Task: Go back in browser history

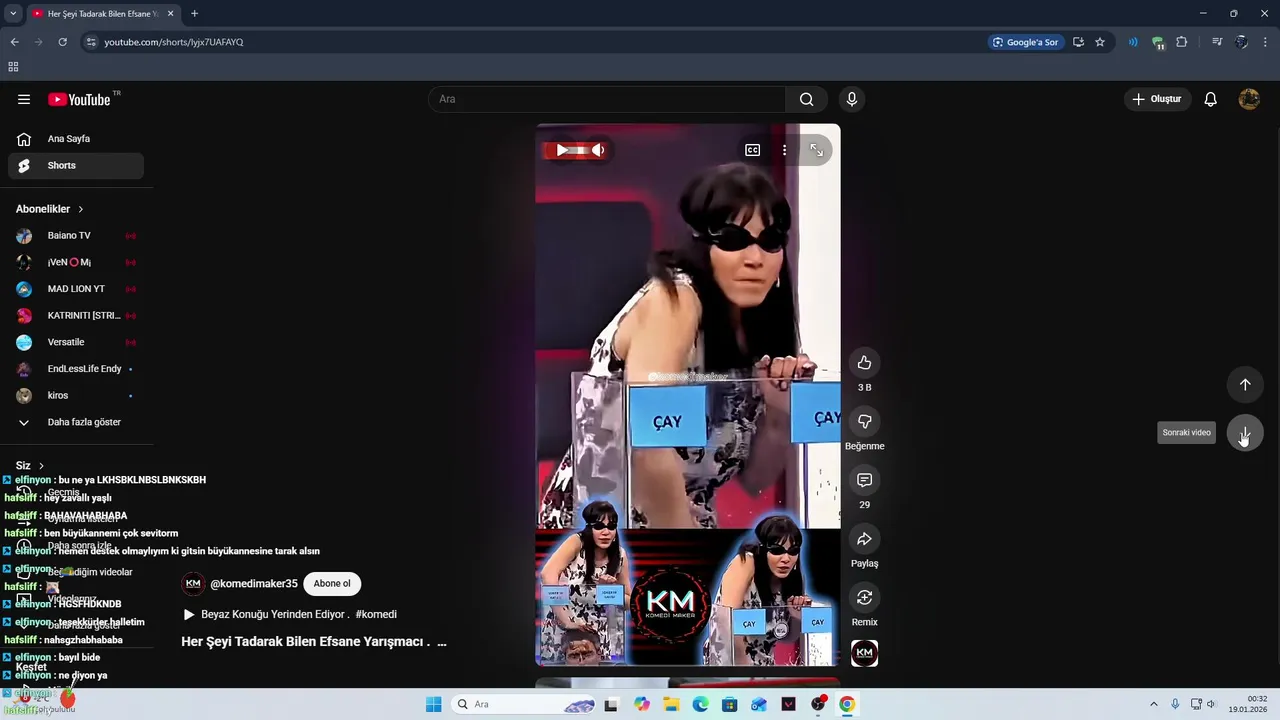Action: coord(14,42)
